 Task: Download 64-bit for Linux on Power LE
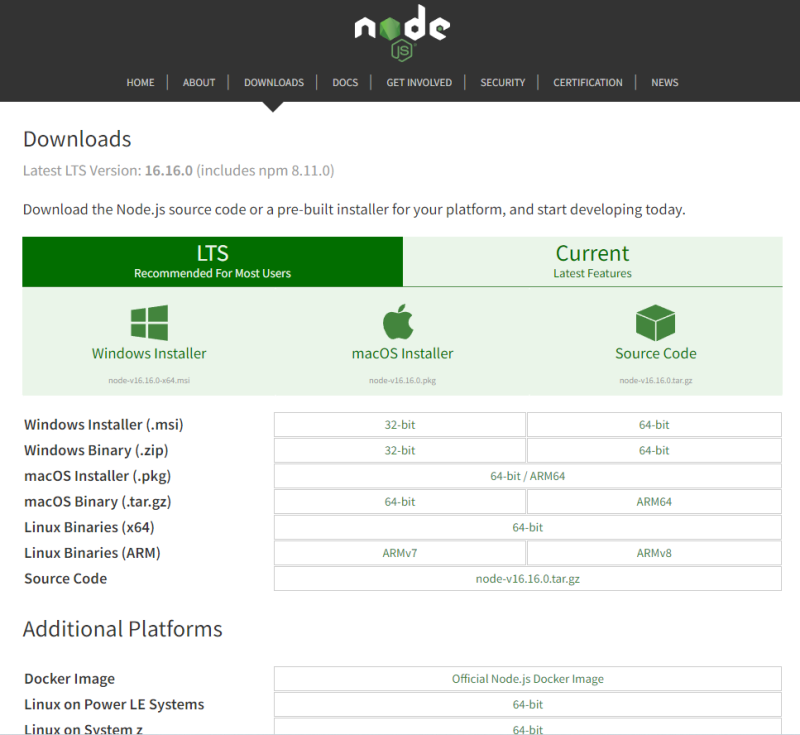[527, 704]
